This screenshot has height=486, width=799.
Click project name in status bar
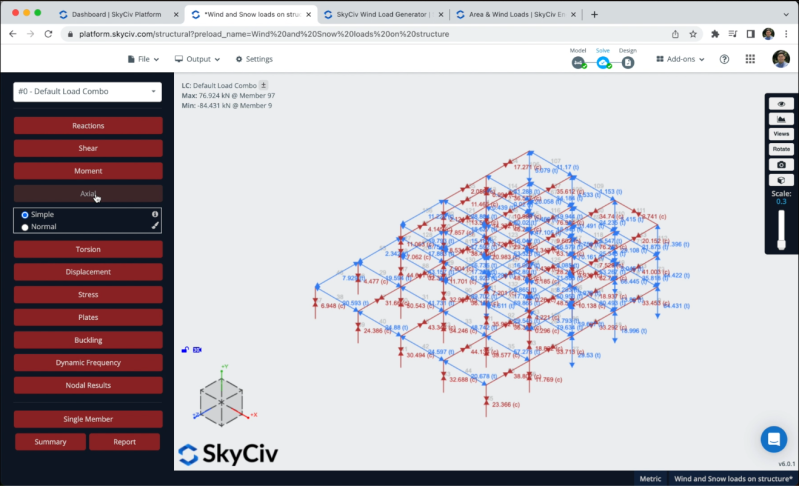tap(733, 479)
